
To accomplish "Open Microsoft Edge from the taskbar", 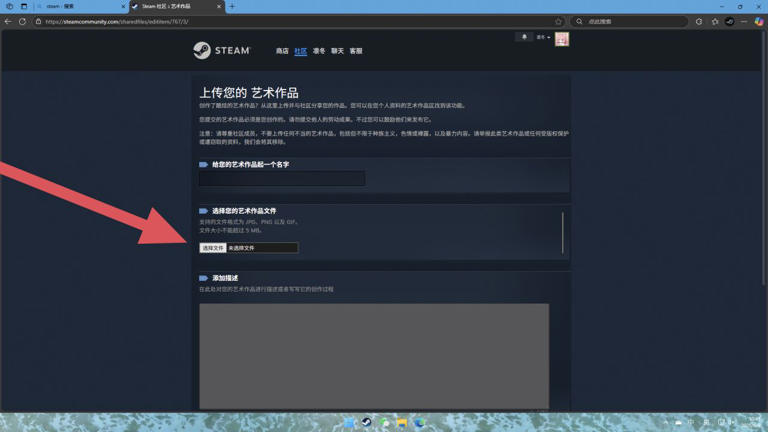I will click(420, 422).
